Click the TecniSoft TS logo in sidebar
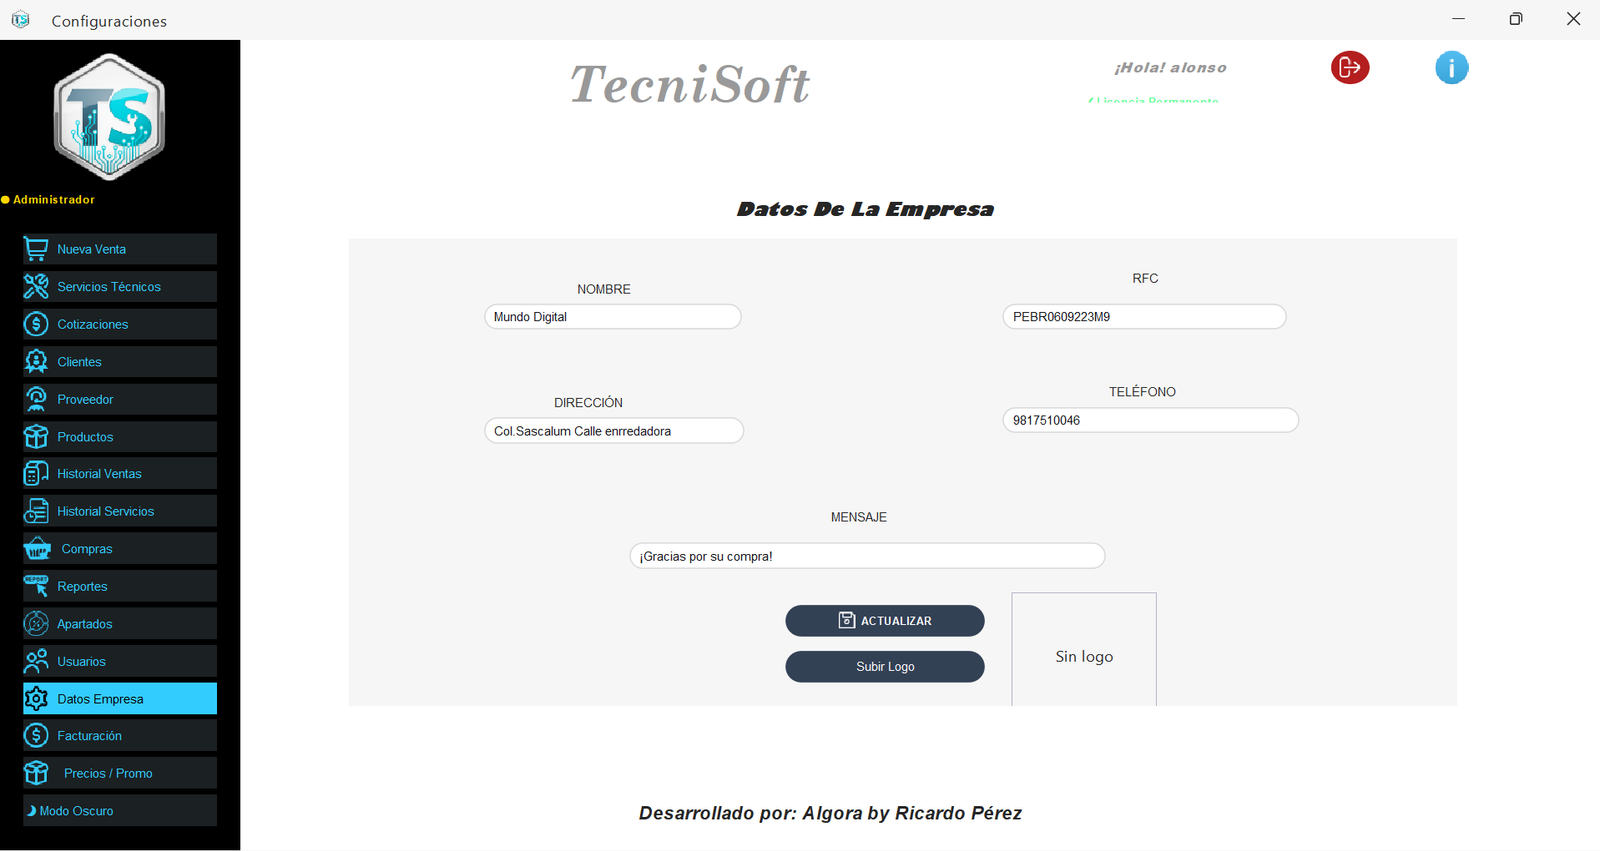This screenshot has width=1600, height=851. 109,118
